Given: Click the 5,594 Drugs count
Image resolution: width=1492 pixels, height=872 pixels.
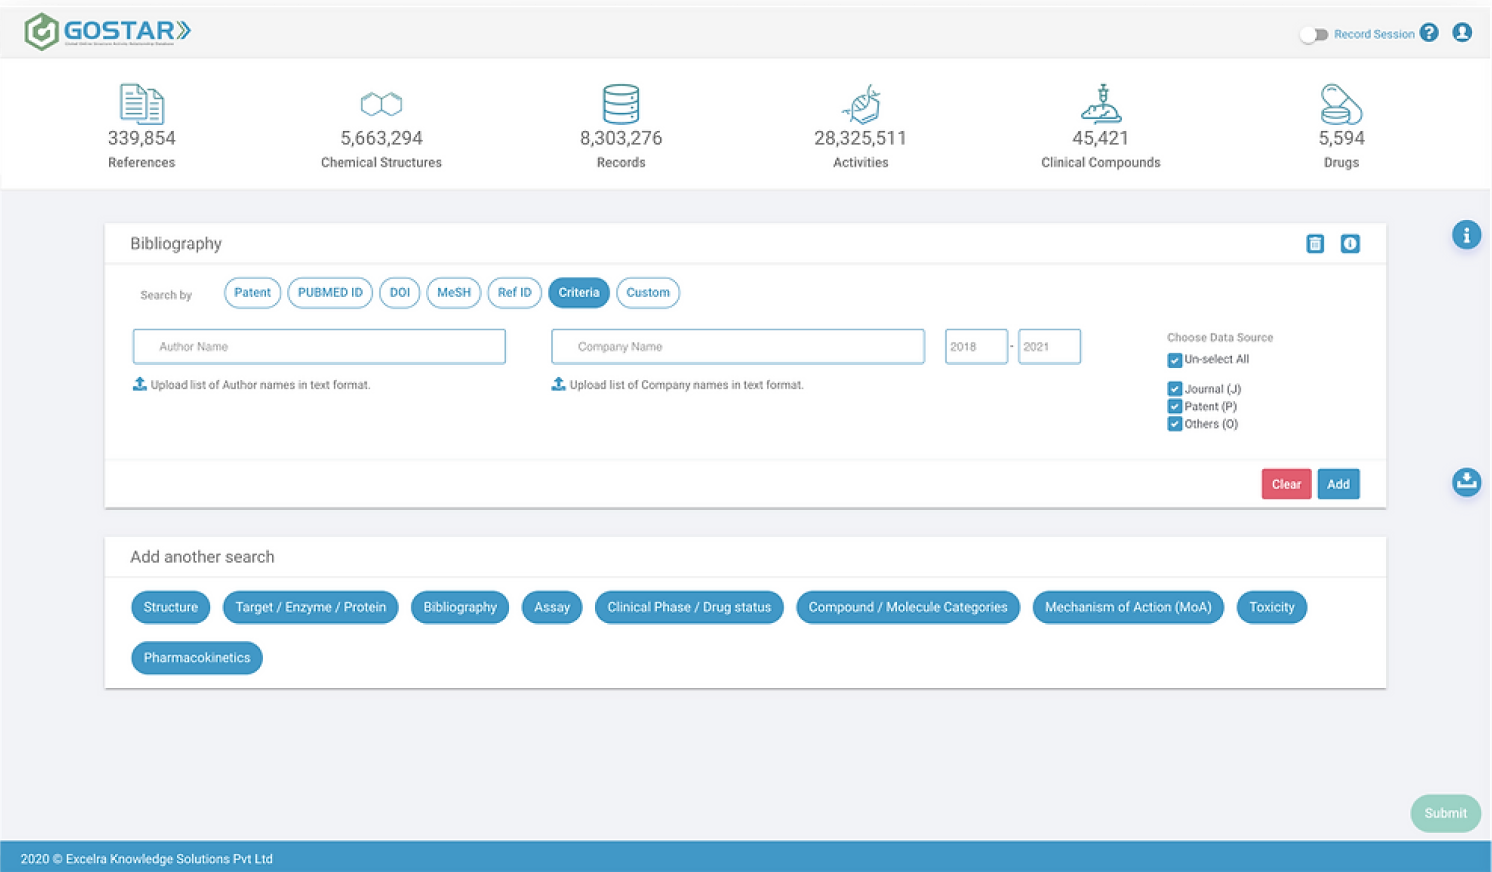Looking at the screenshot, I should click(x=1341, y=138).
